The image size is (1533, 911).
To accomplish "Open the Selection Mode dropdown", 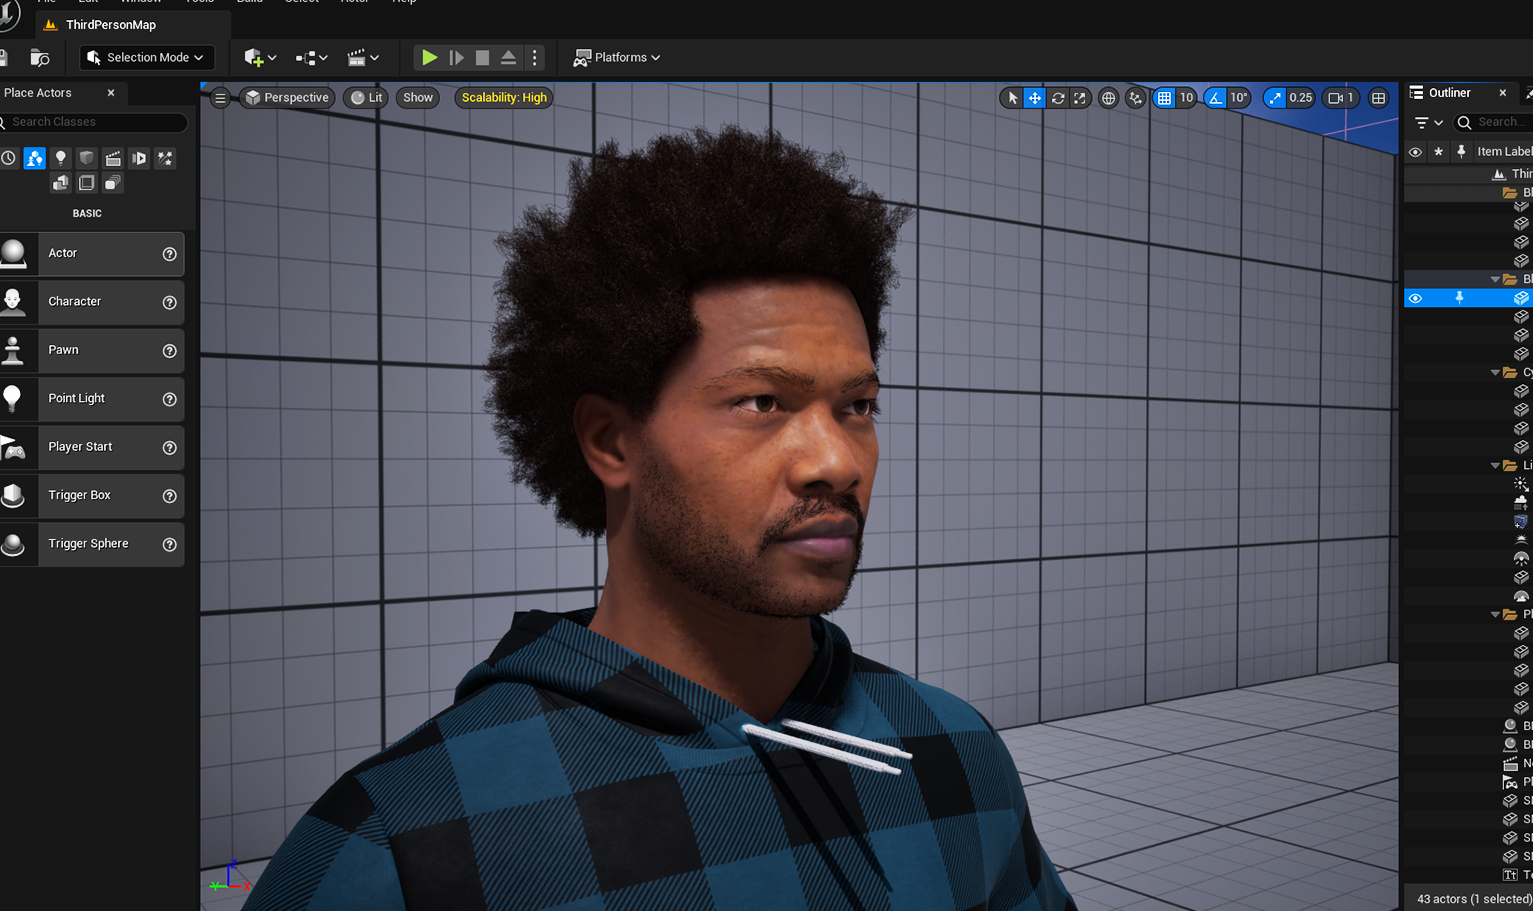I will click(147, 58).
